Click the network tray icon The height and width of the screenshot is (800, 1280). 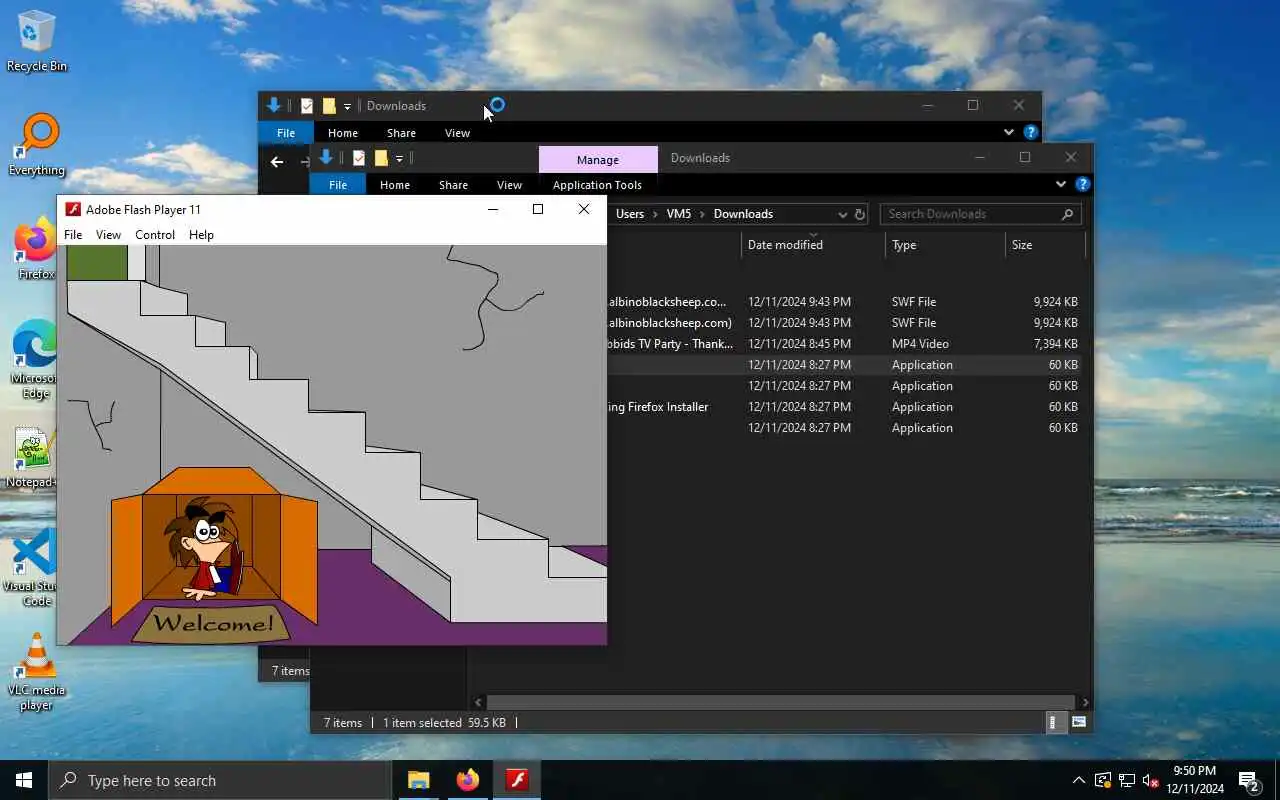pyautogui.click(x=1126, y=780)
